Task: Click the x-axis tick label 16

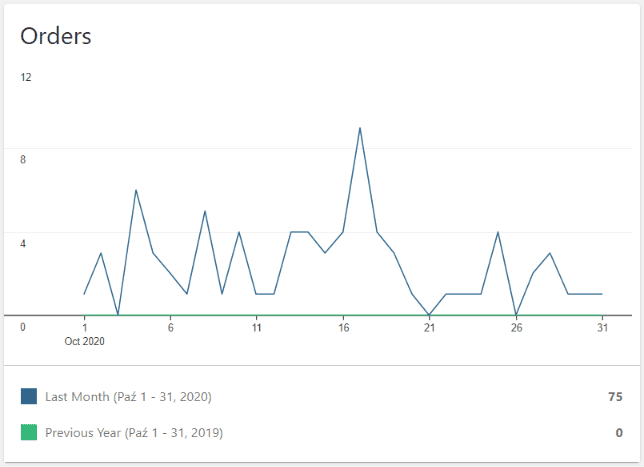Action: tap(343, 327)
